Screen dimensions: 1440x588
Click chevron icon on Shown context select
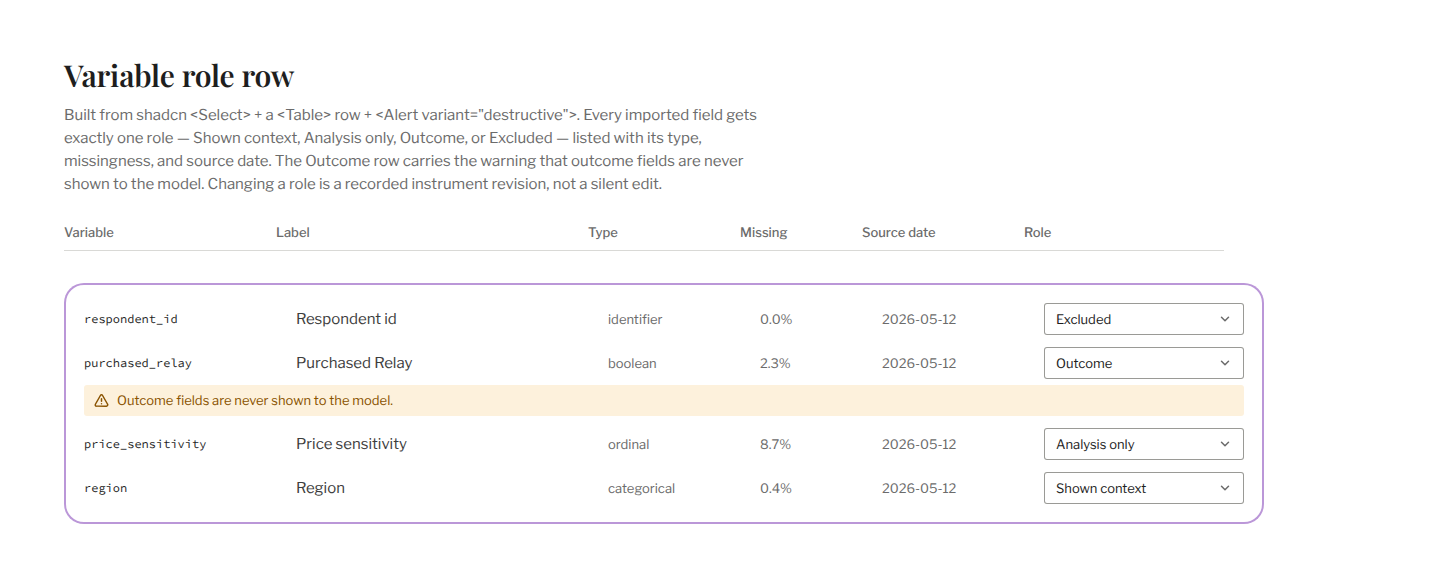click(1225, 488)
